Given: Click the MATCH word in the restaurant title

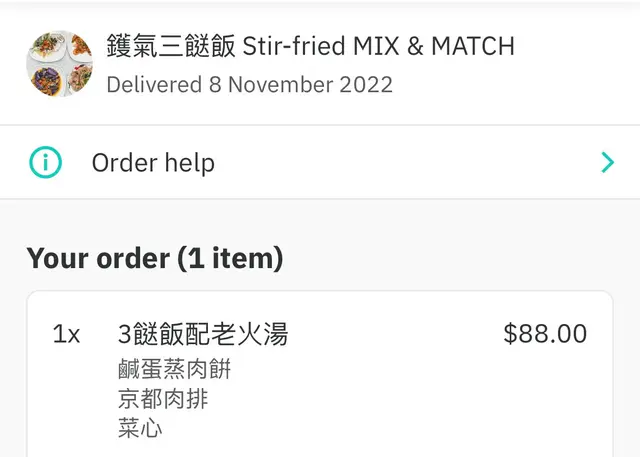Looking at the screenshot, I should (473, 46).
